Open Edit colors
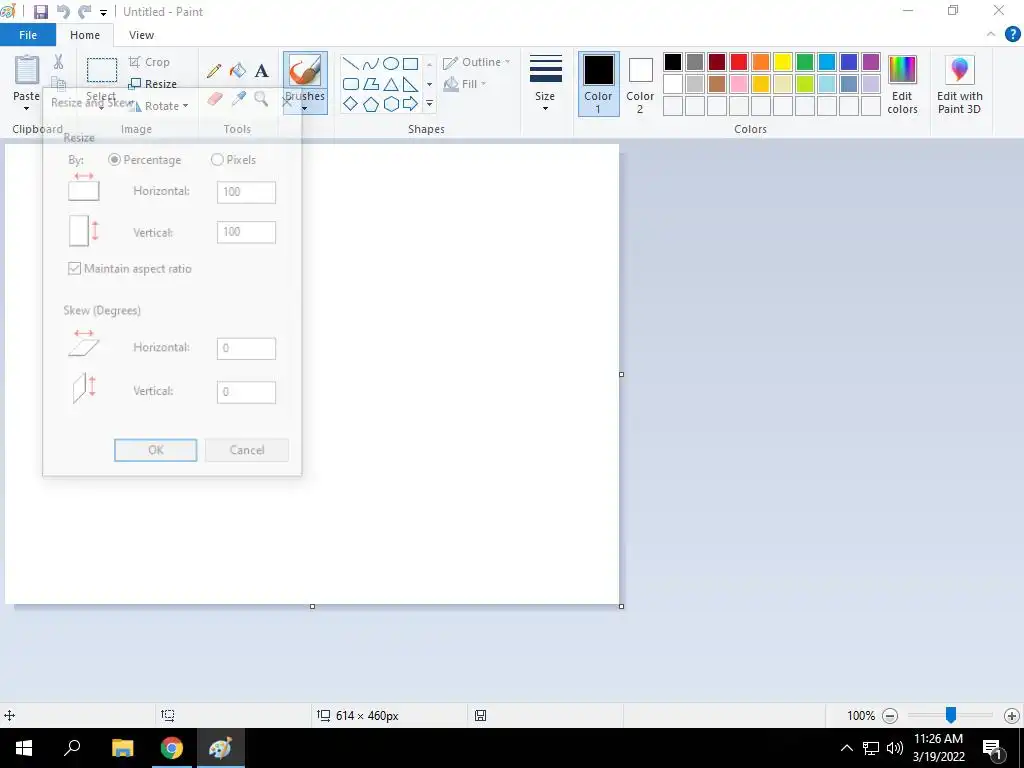 [903, 84]
